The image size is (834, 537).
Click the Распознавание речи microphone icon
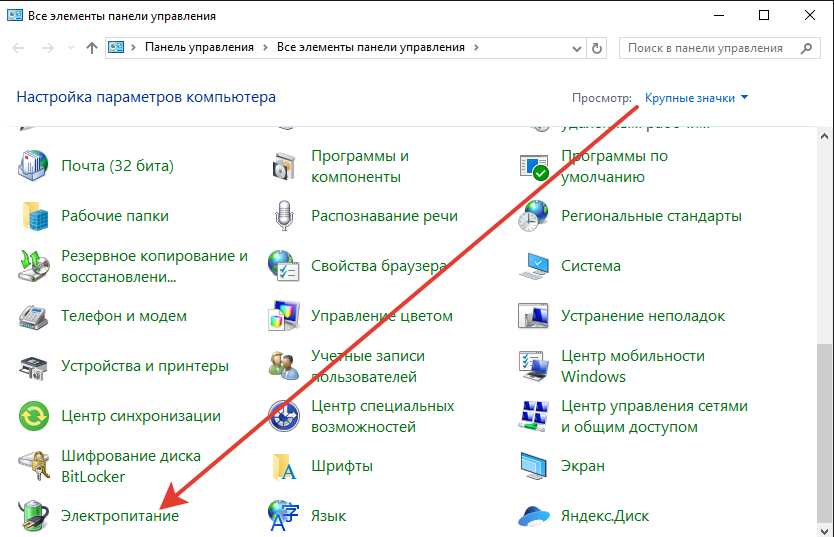pyautogui.click(x=284, y=215)
